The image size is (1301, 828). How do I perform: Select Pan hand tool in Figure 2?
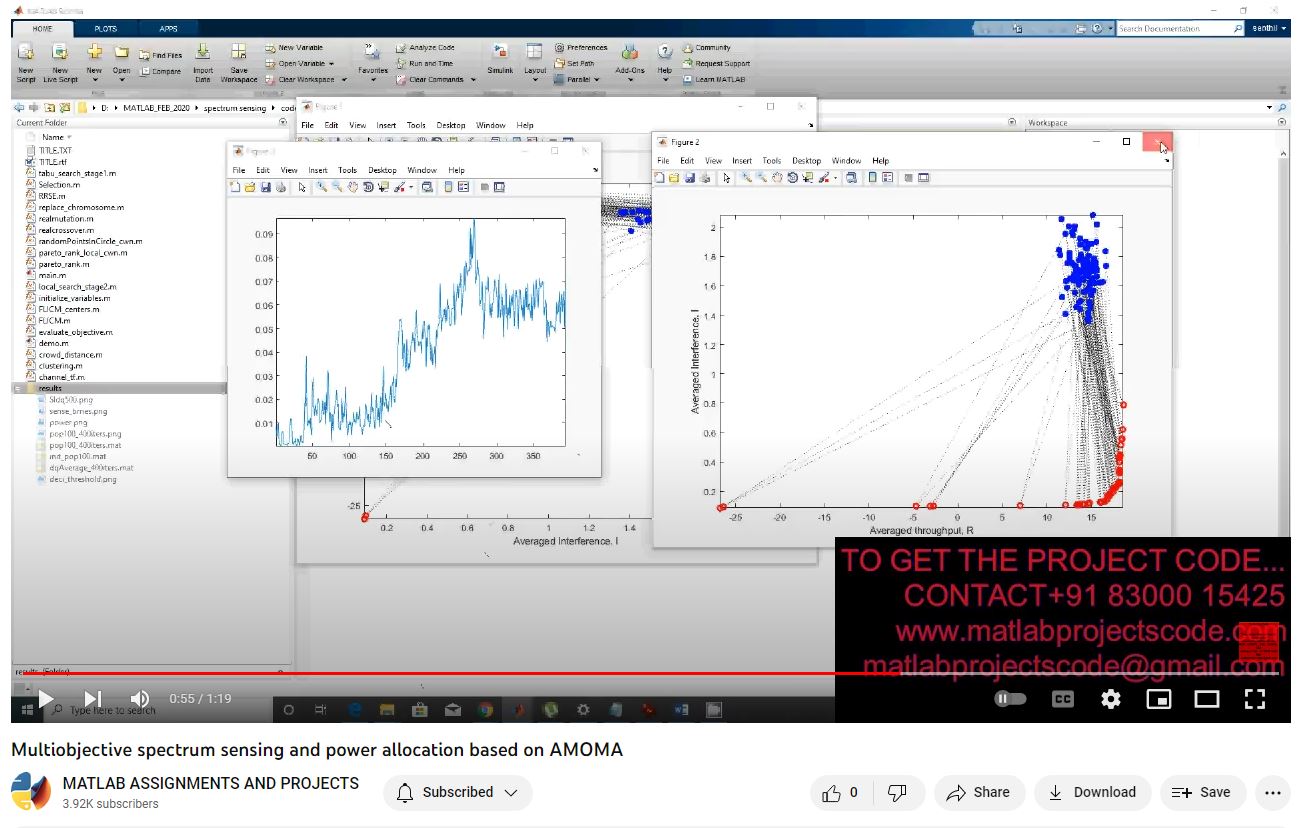777,178
